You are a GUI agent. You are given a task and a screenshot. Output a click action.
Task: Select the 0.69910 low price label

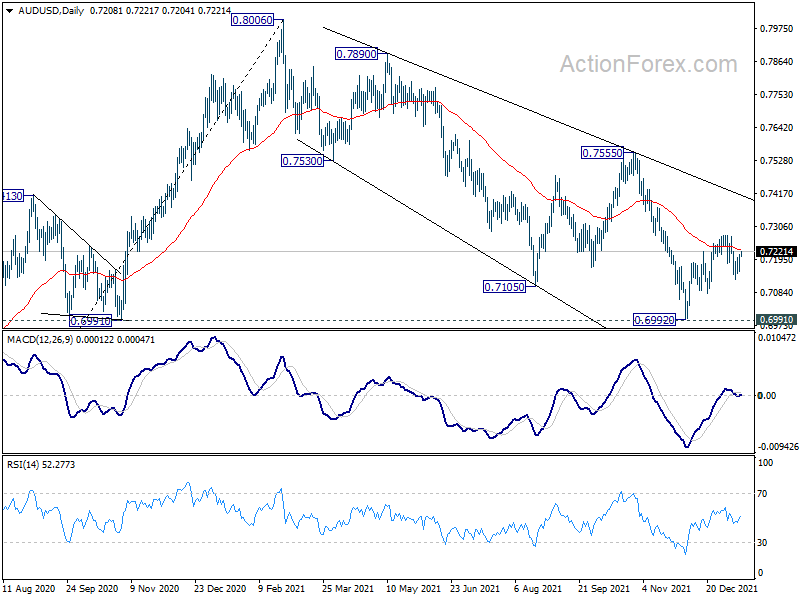click(x=90, y=321)
